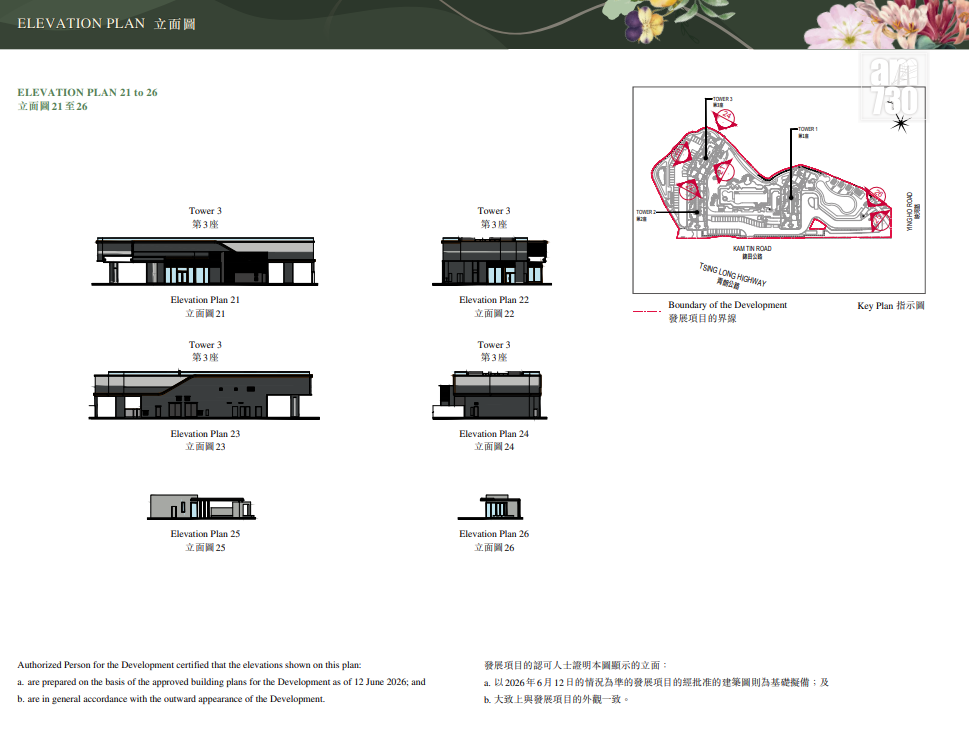
Task: Click the Elevation Plan 25 drawing
Action: (201, 507)
